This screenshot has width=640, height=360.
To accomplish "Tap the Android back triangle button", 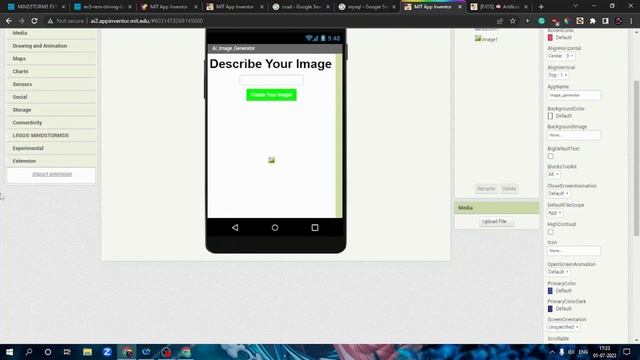I will click(235, 228).
